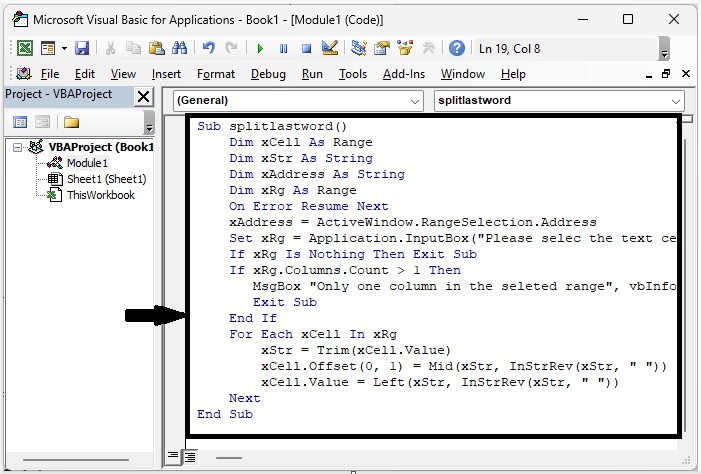Click the 'Sub splitlastword()' code line

[x=272, y=127]
